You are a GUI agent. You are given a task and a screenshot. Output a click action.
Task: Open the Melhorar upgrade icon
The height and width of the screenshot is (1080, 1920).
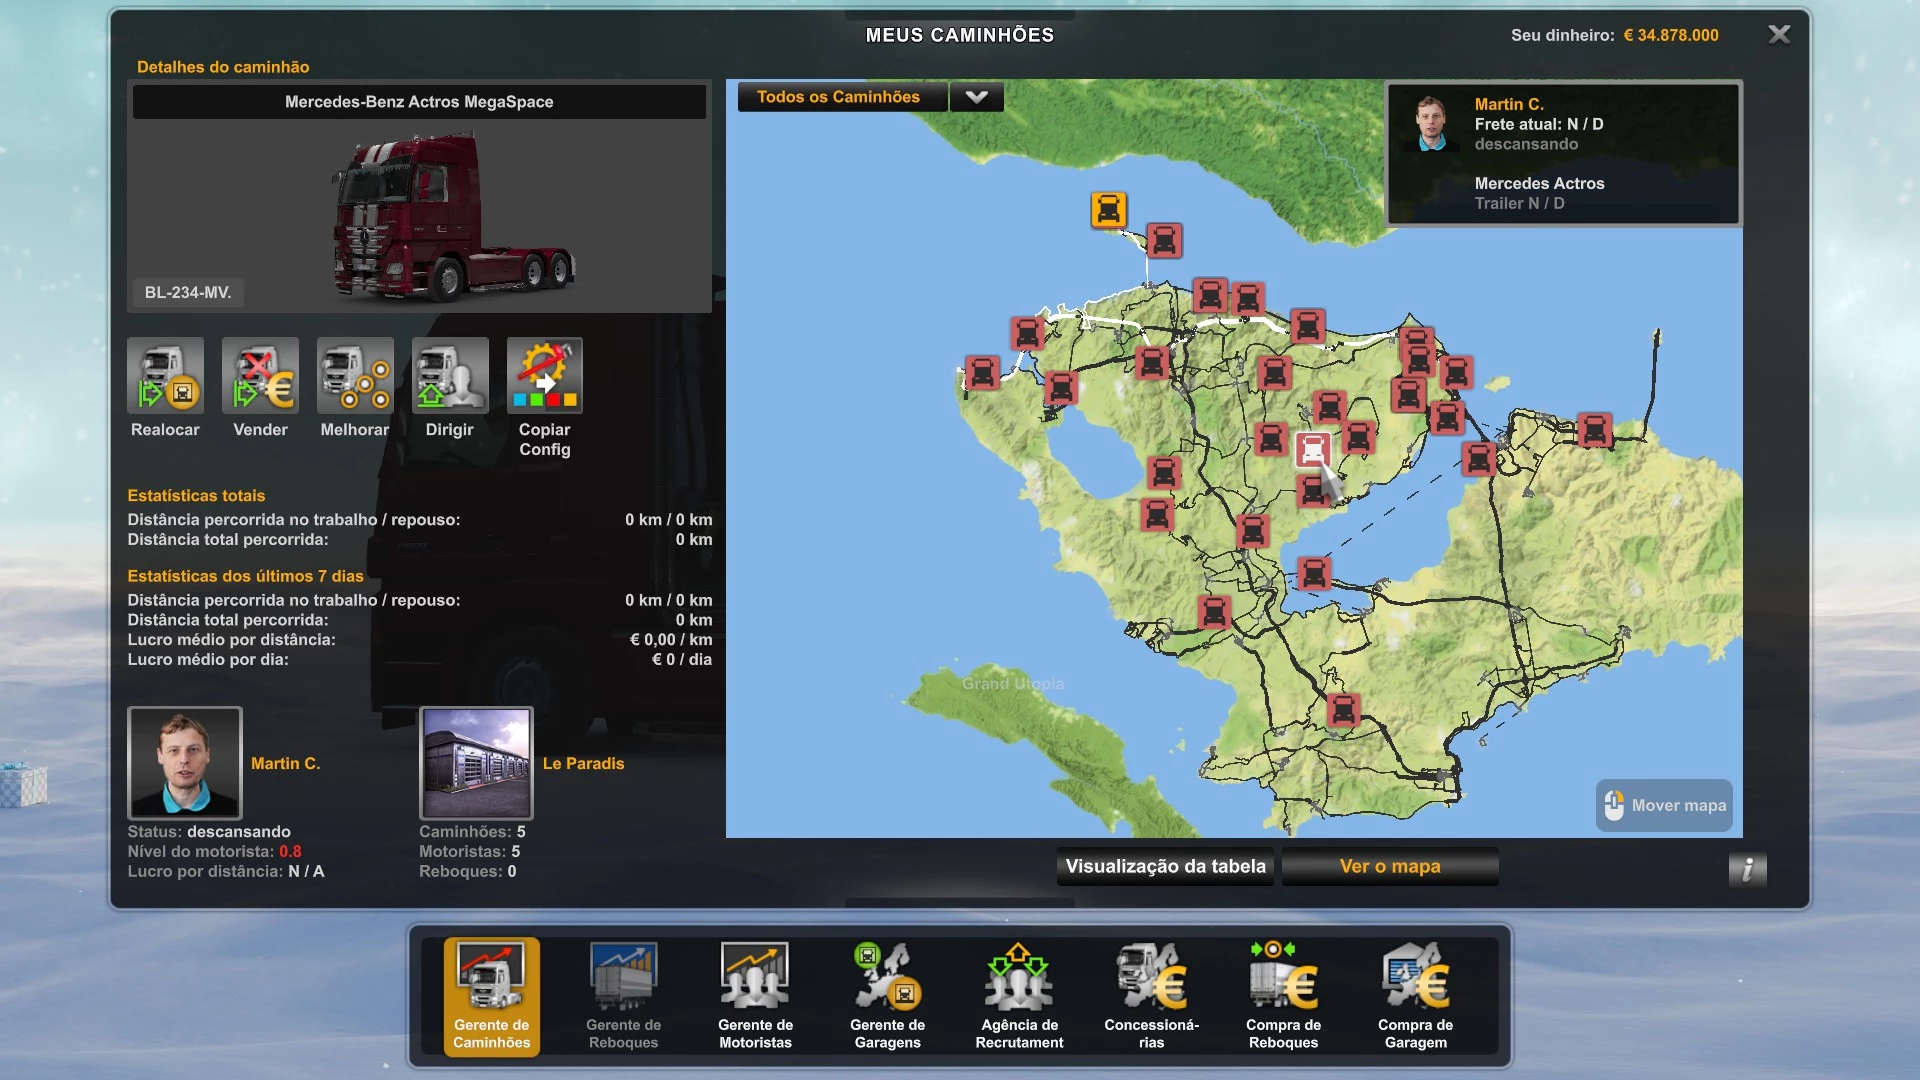(355, 376)
